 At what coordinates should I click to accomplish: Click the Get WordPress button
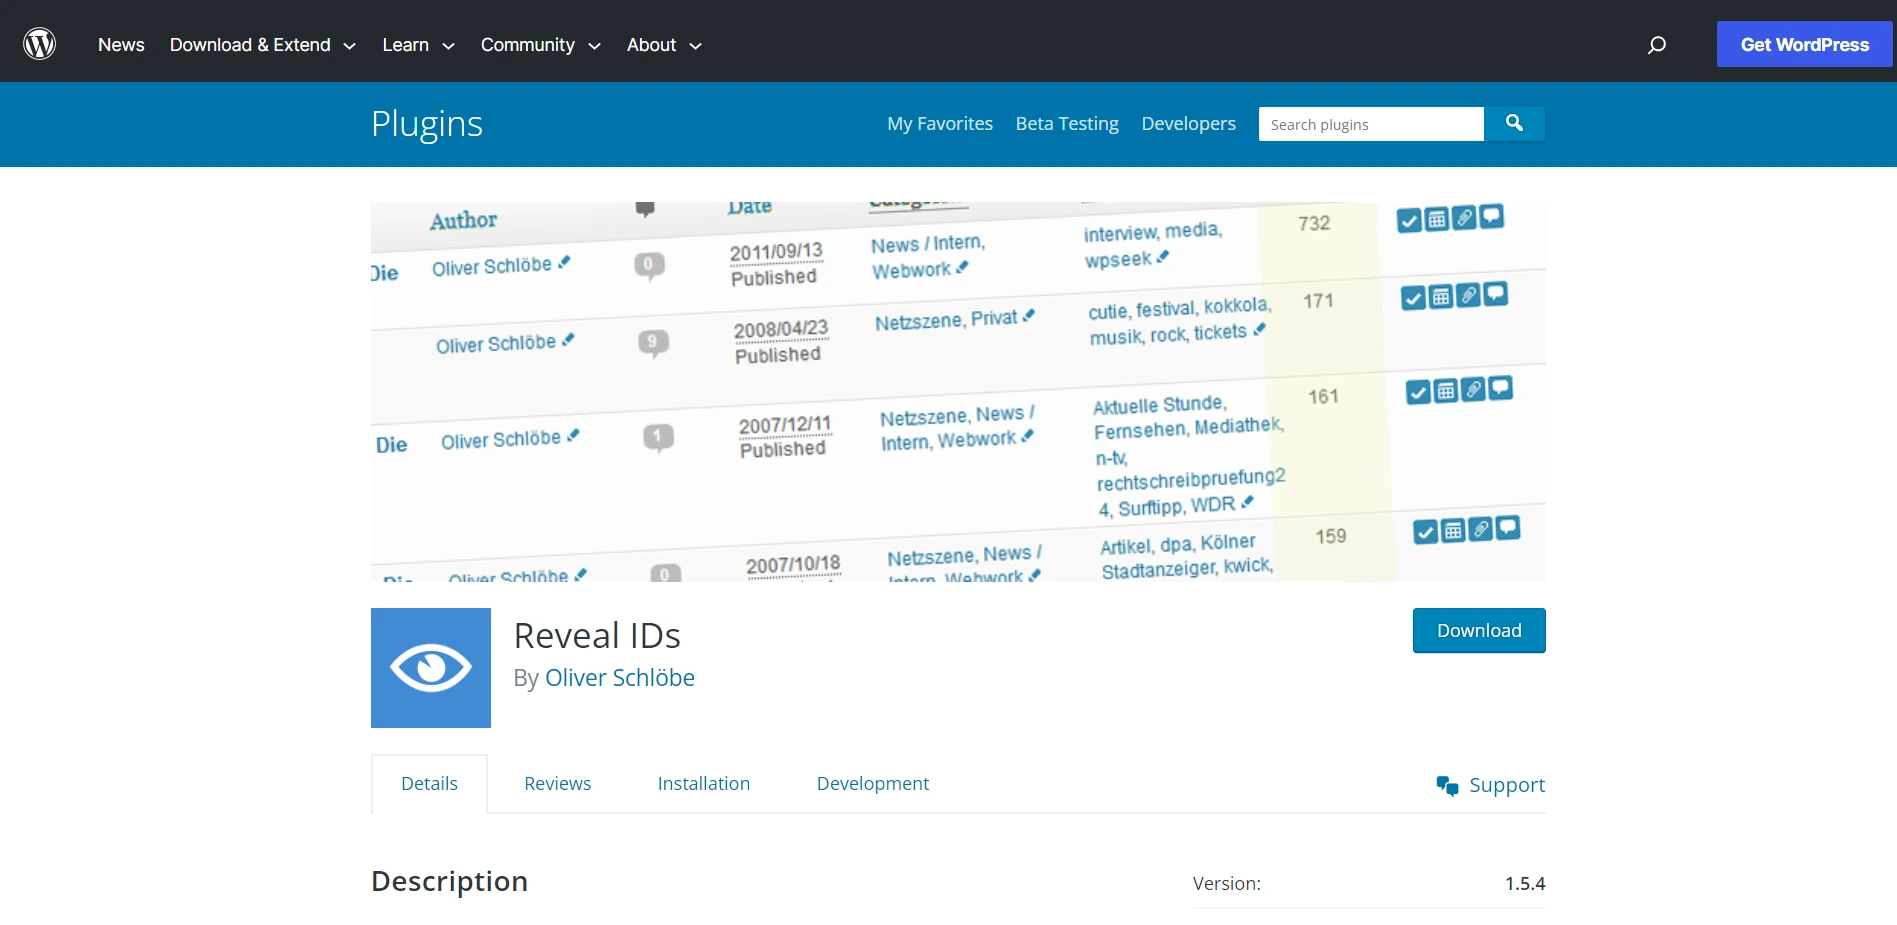pyautogui.click(x=1804, y=45)
